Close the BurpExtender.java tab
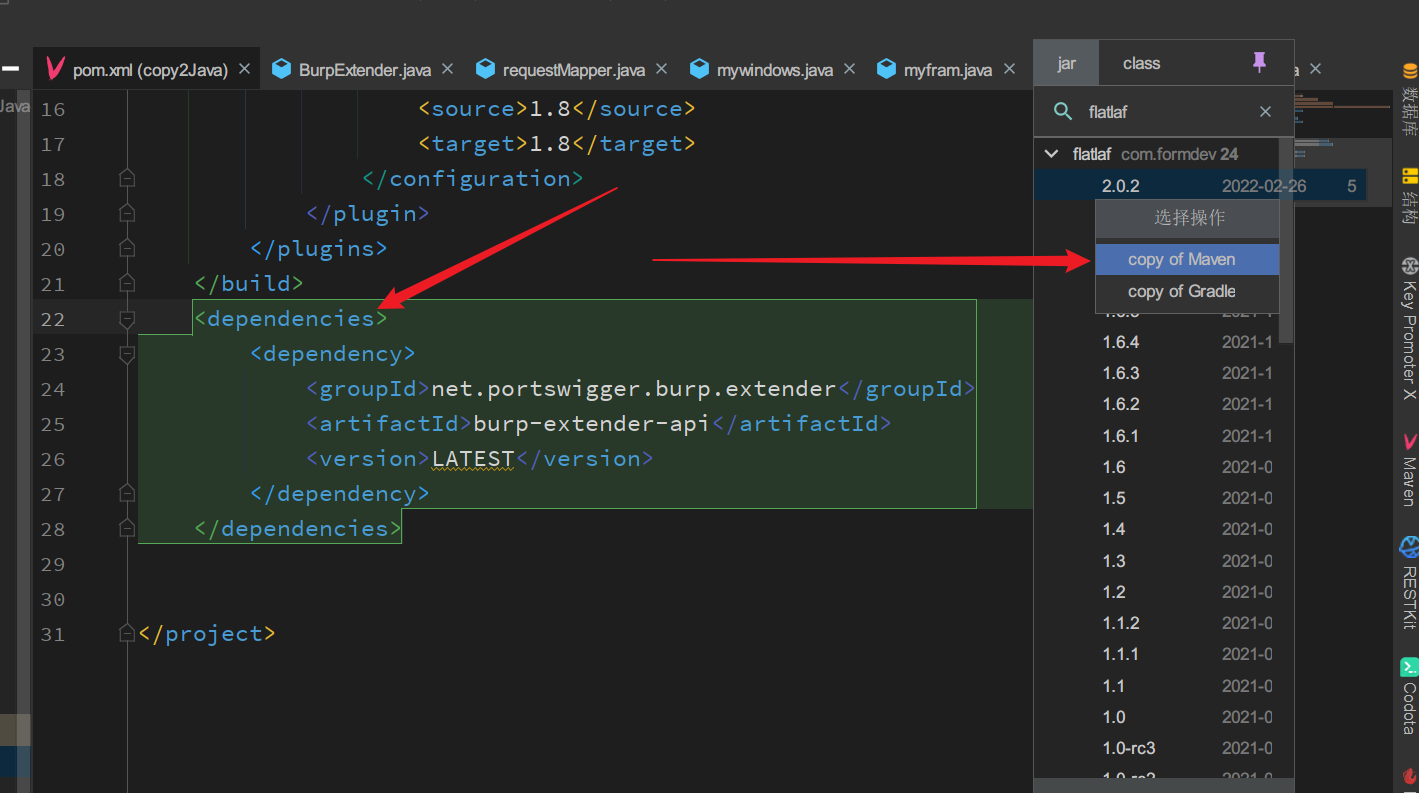This screenshot has height=793, width=1419. (447, 69)
